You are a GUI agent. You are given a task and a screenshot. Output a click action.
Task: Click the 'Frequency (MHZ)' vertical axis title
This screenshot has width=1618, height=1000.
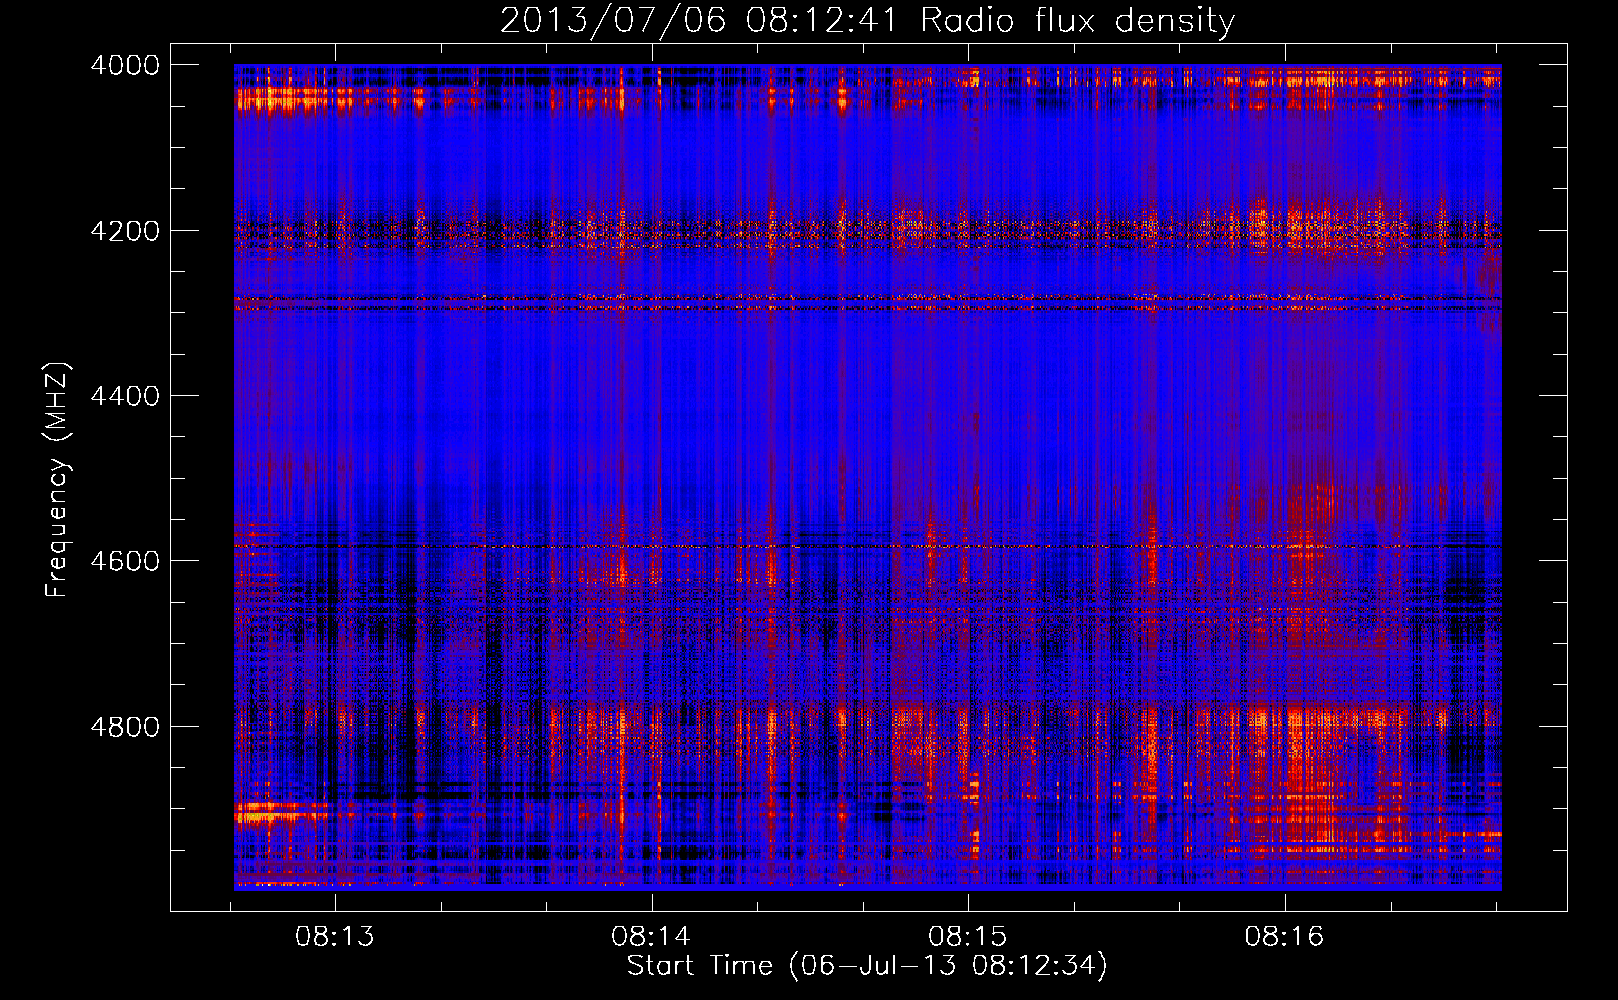pos(58,480)
